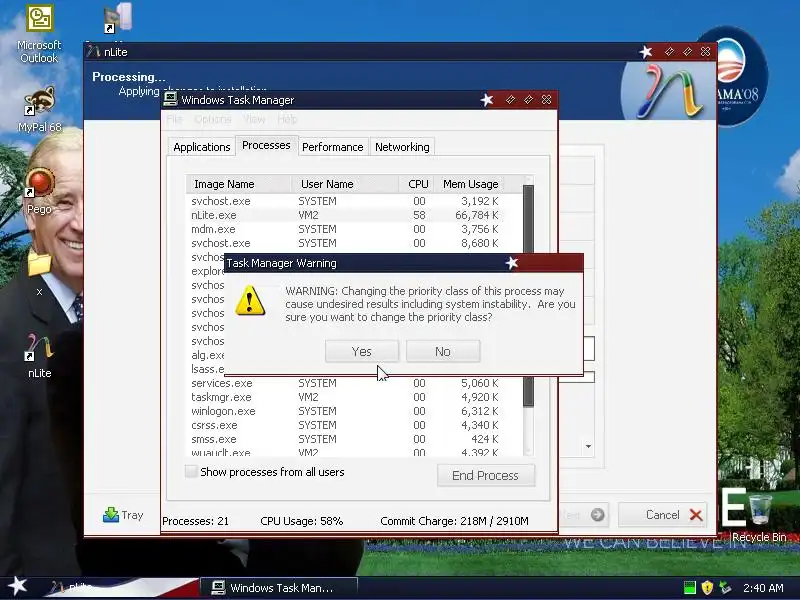Click the End Process button

coord(486,475)
